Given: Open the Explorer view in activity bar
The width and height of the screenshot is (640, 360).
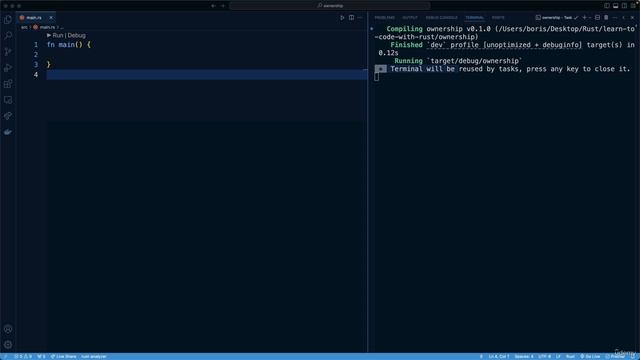Looking at the screenshot, I should (x=8, y=20).
